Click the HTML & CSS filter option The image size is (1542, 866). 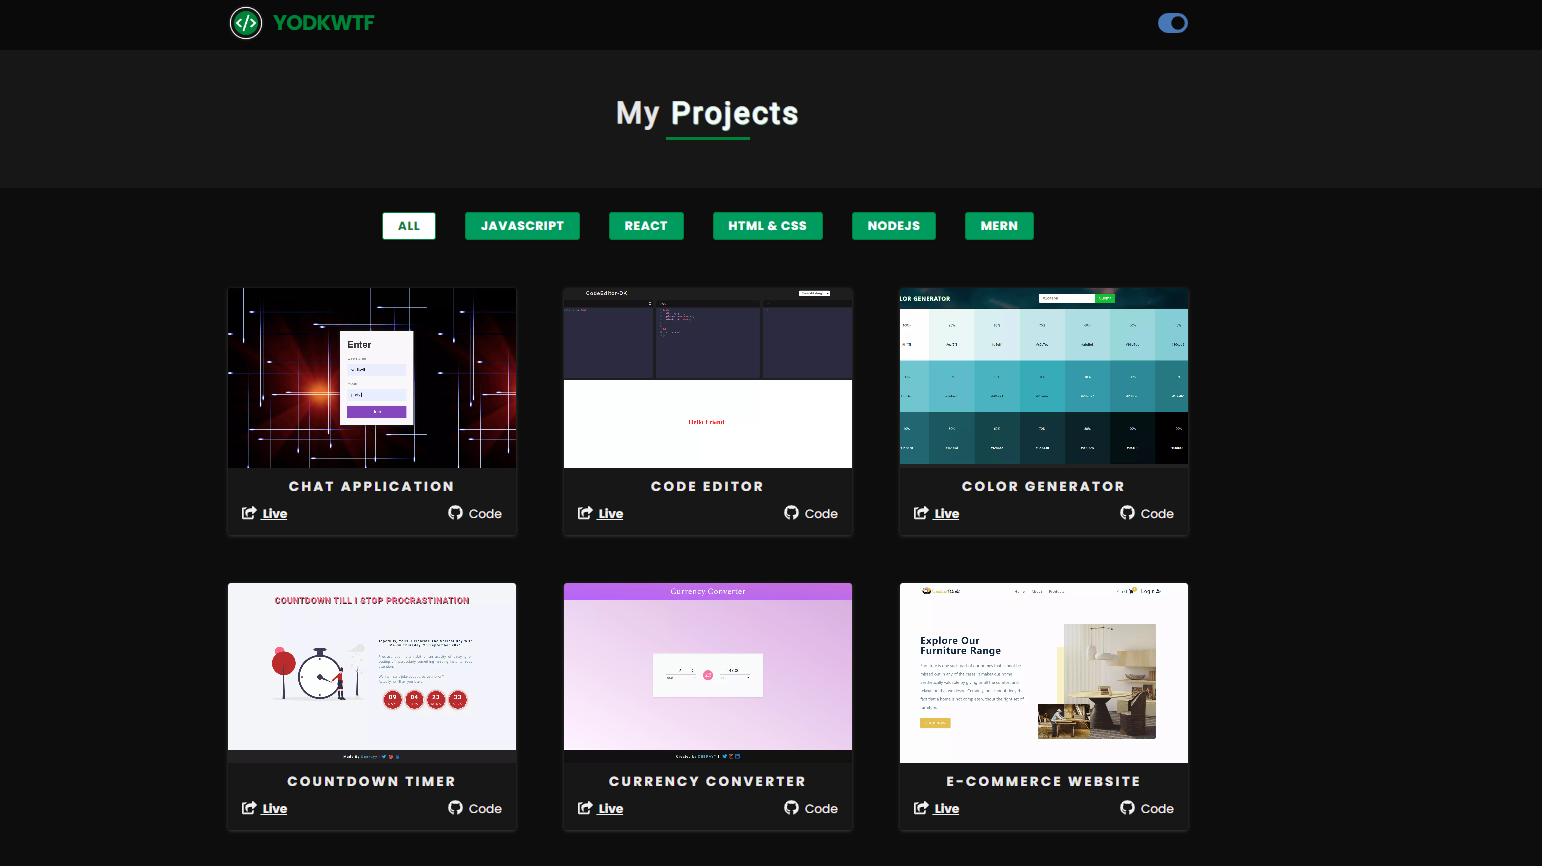tap(768, 226)
